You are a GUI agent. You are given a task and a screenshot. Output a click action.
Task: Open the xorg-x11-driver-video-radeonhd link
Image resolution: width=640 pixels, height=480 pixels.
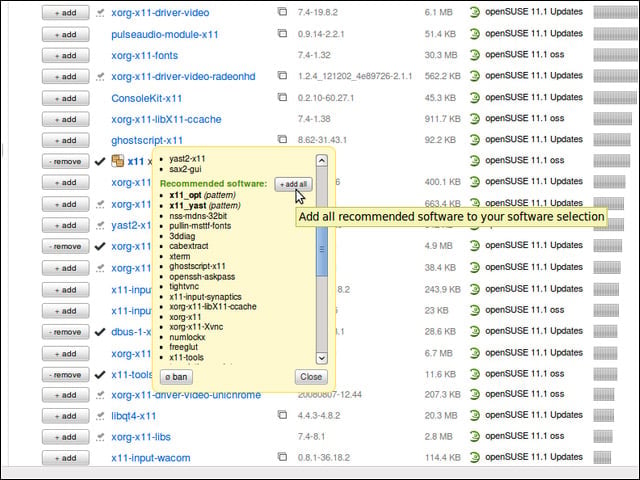point(183,76)
